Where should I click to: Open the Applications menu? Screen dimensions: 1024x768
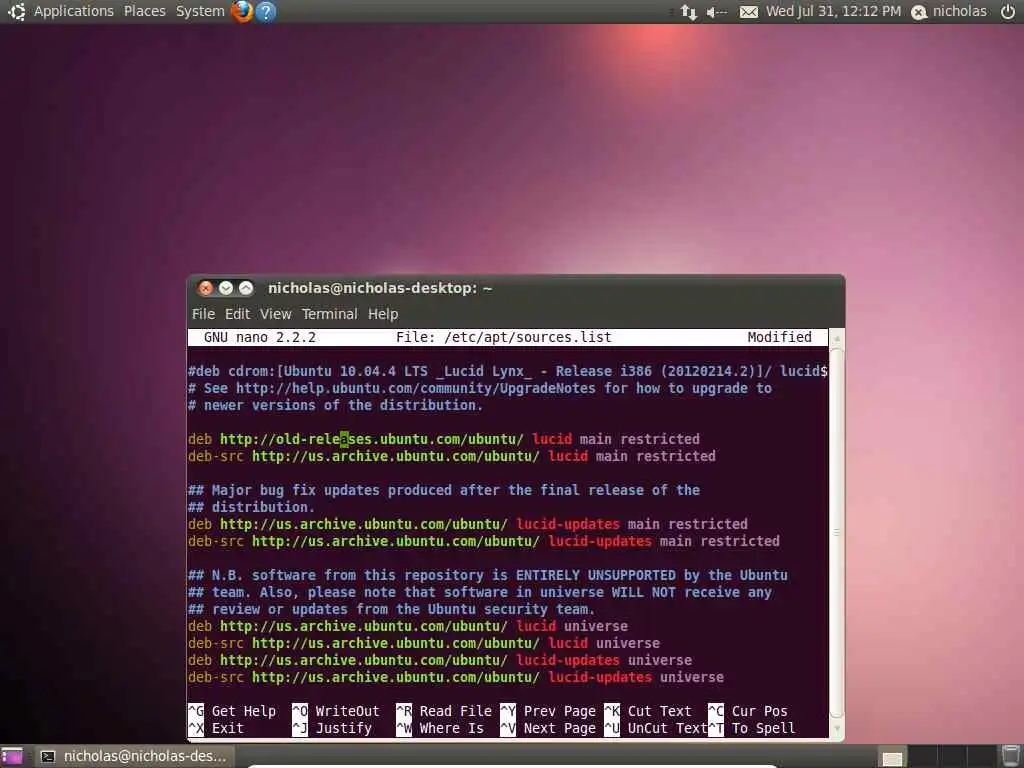74,11
